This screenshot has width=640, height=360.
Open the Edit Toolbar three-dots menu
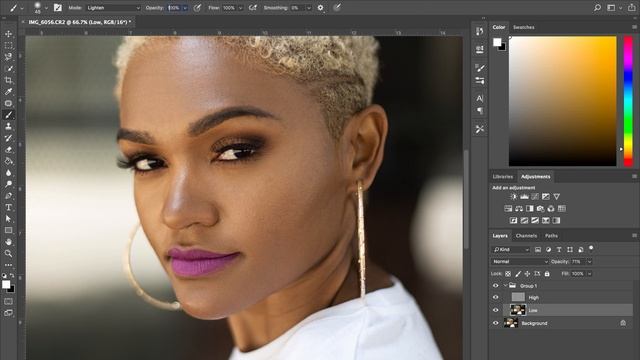coord(8,265)
